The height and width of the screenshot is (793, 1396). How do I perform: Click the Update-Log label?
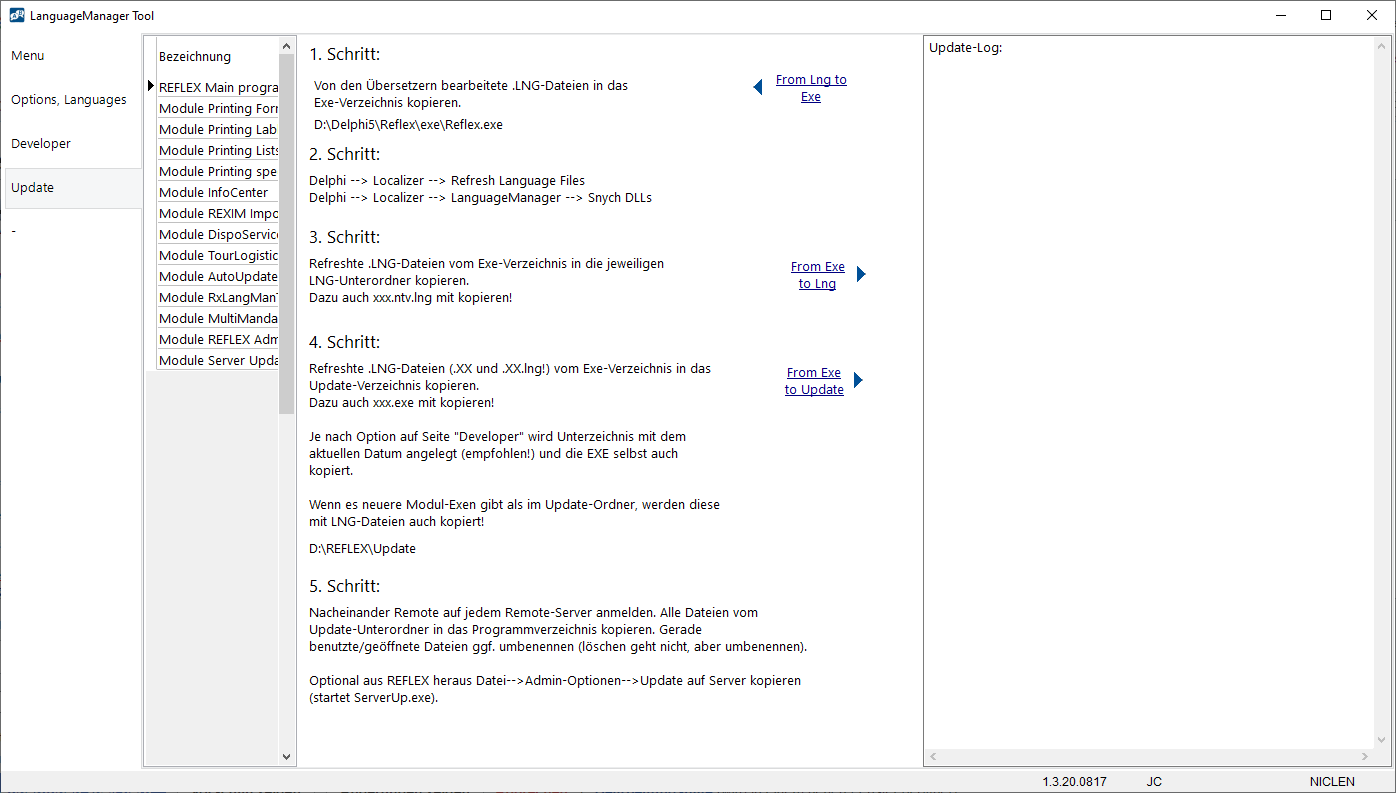[965, 48]
